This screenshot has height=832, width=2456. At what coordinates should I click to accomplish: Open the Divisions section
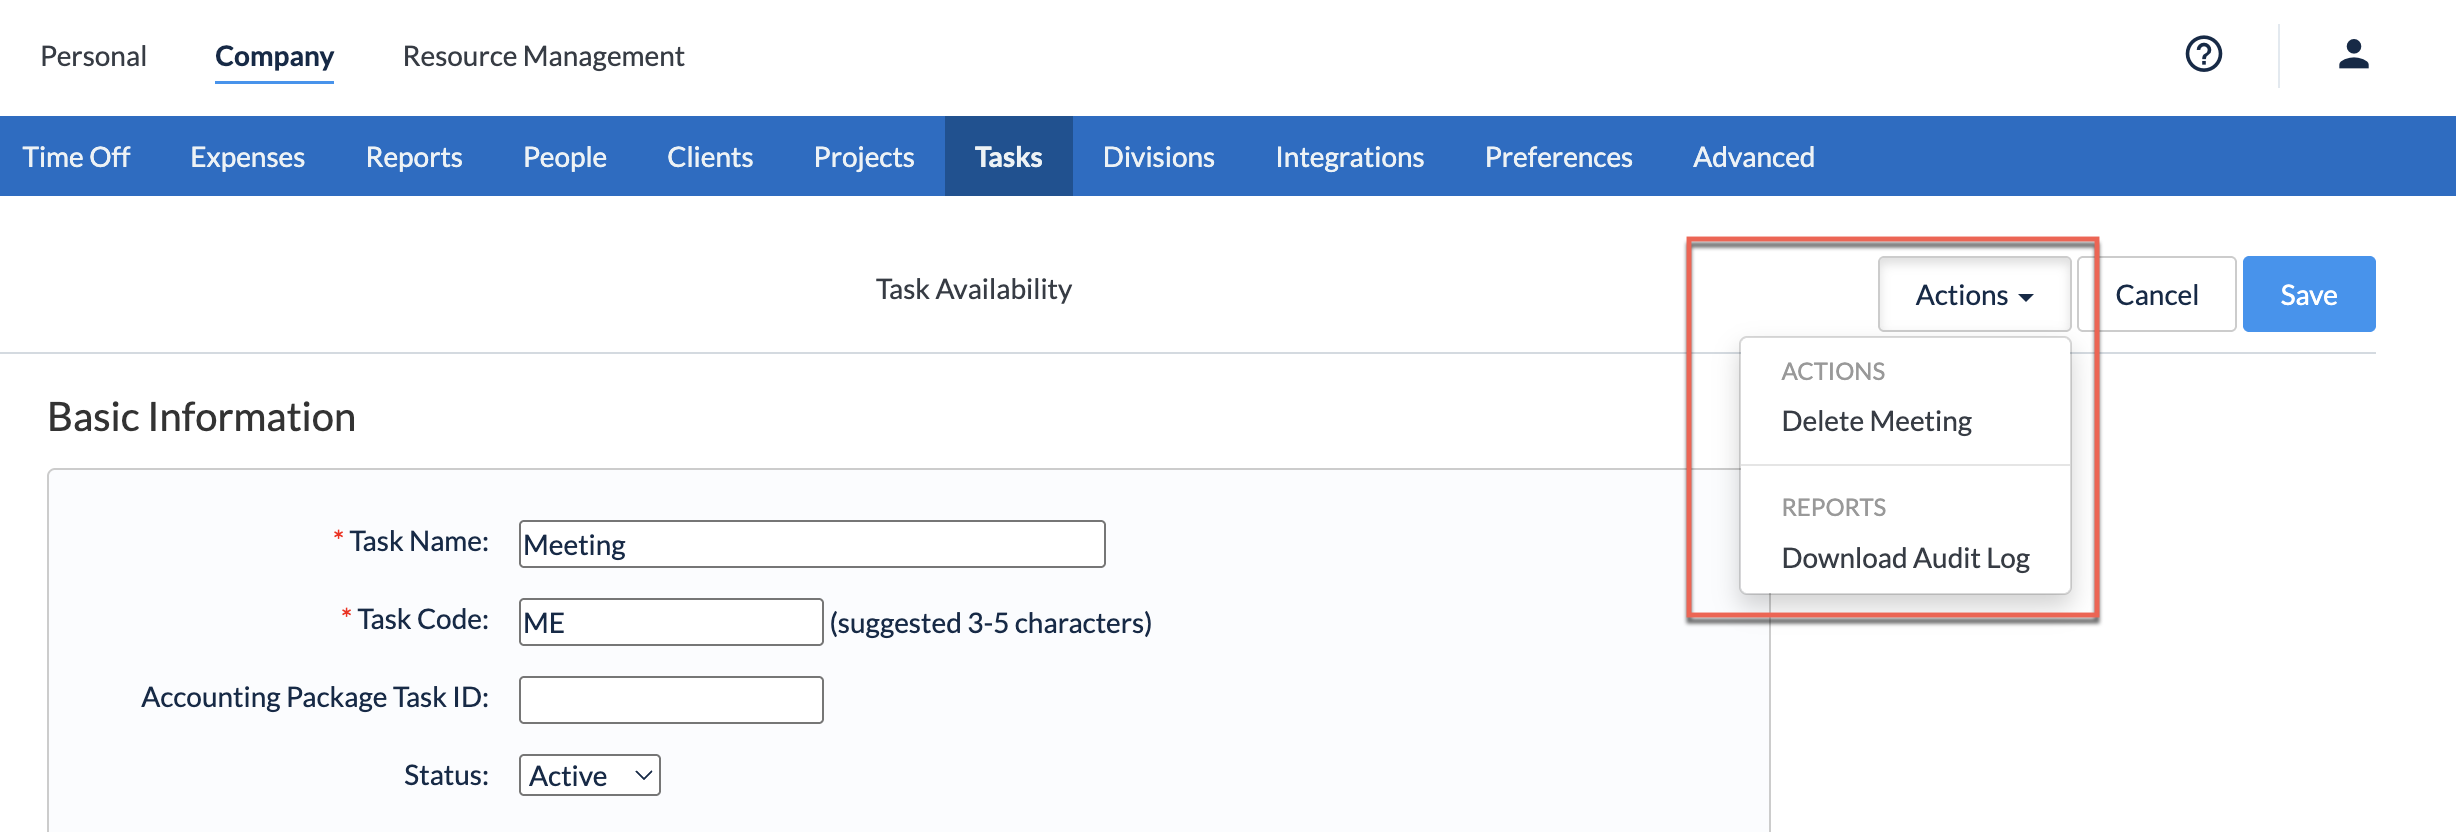click(x=1158, y=157)
